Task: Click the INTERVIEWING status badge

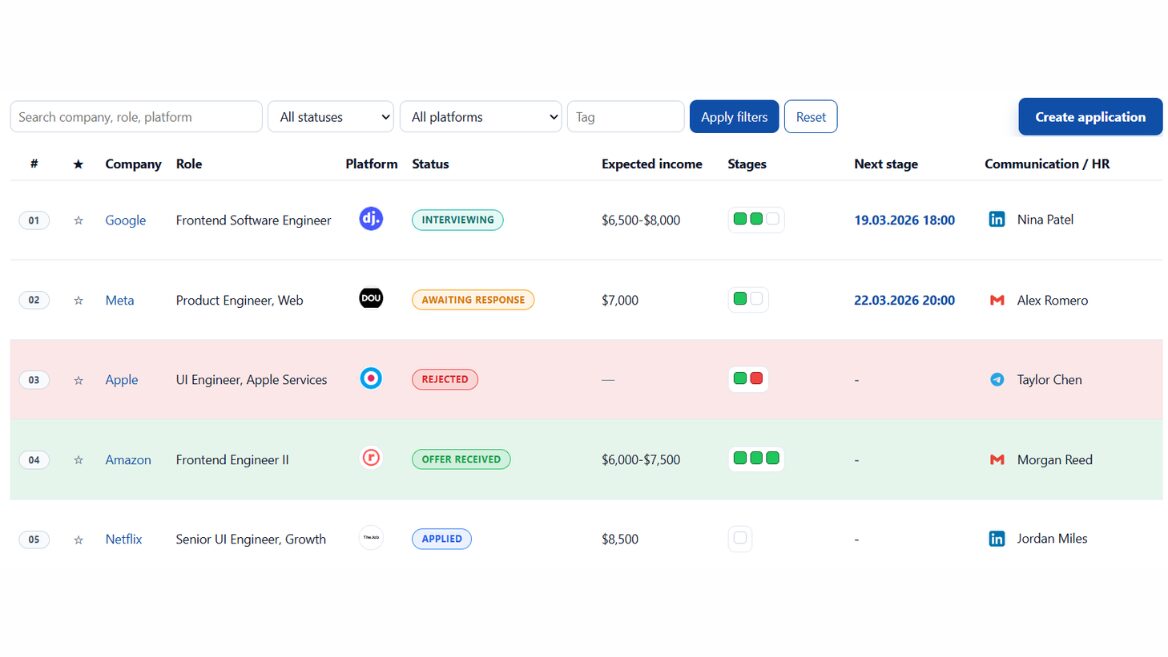Action: click(457, 220)
